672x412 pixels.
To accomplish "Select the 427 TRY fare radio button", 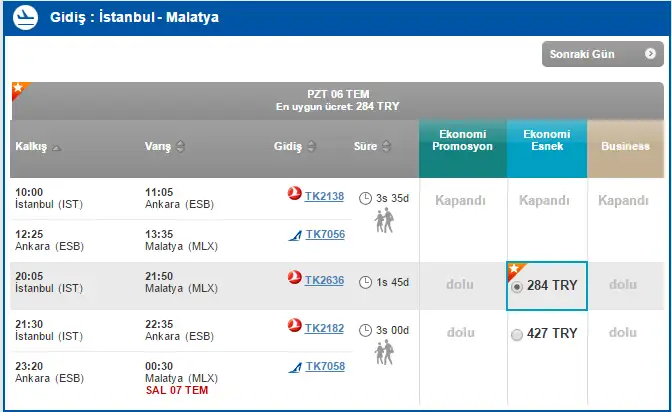I will click(517, 334).
